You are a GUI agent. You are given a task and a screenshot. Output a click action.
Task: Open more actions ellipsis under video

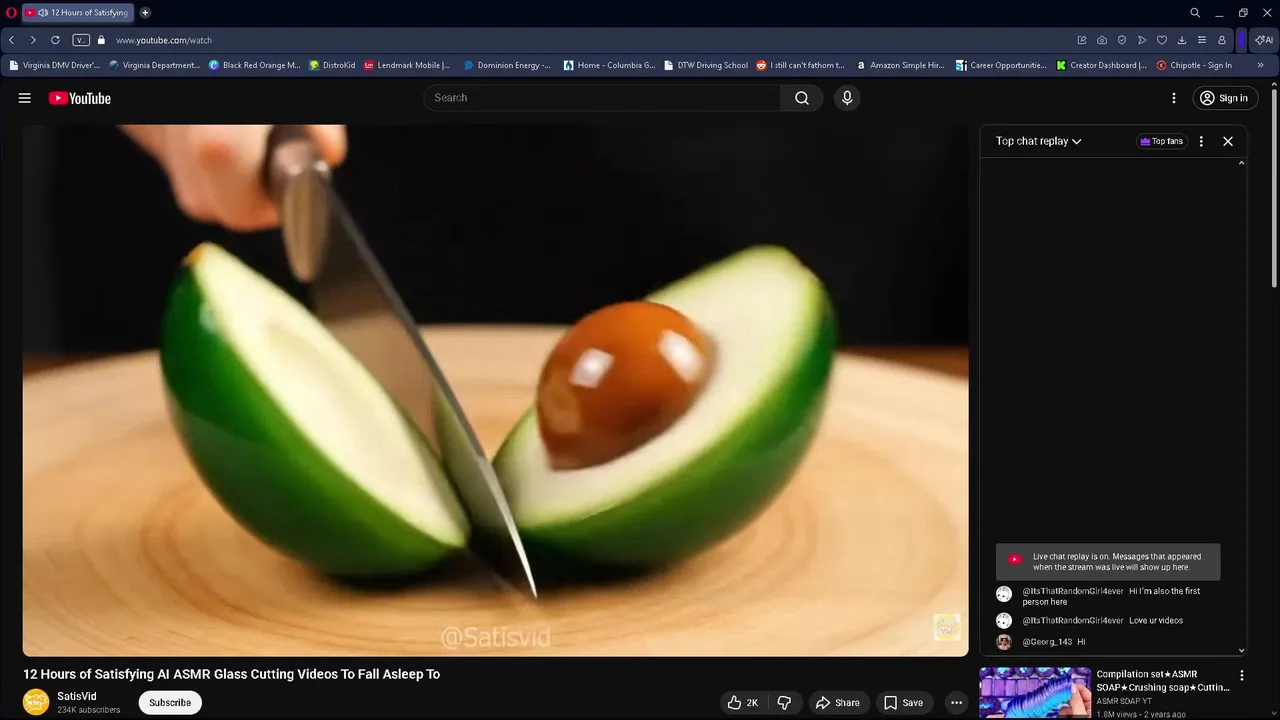point(956,703)
